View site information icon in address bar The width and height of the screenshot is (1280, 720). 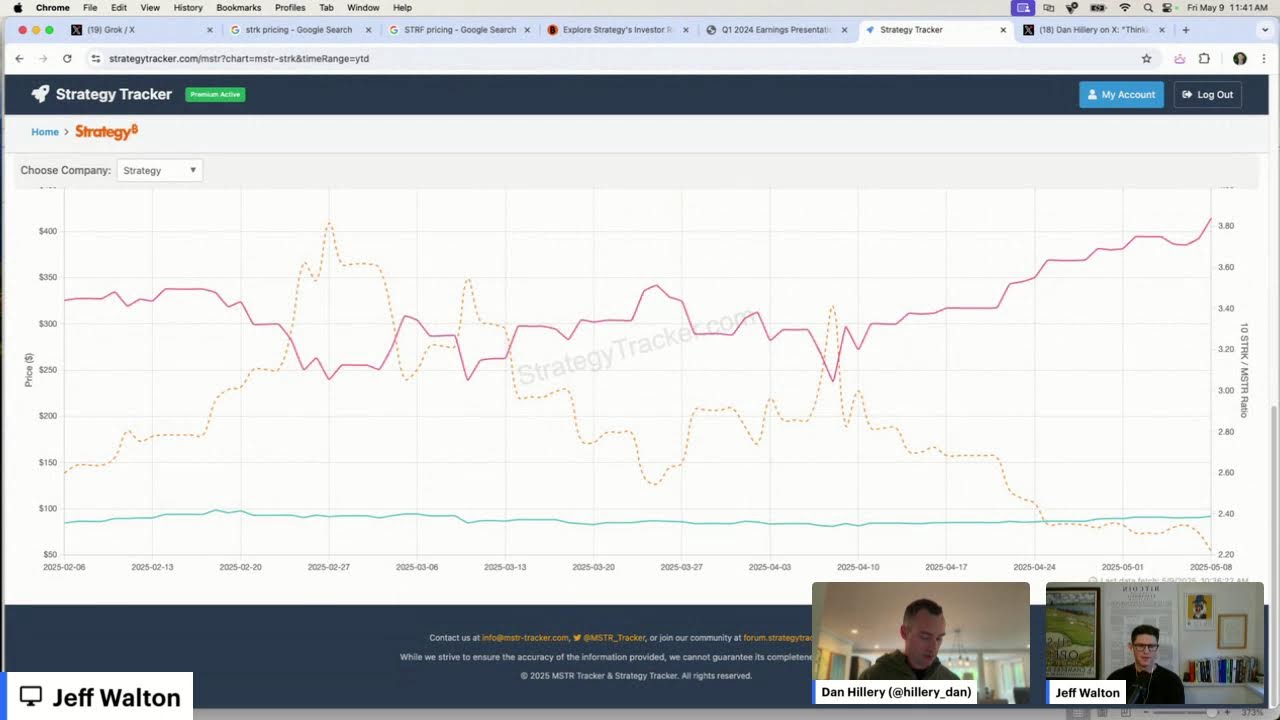96,59
